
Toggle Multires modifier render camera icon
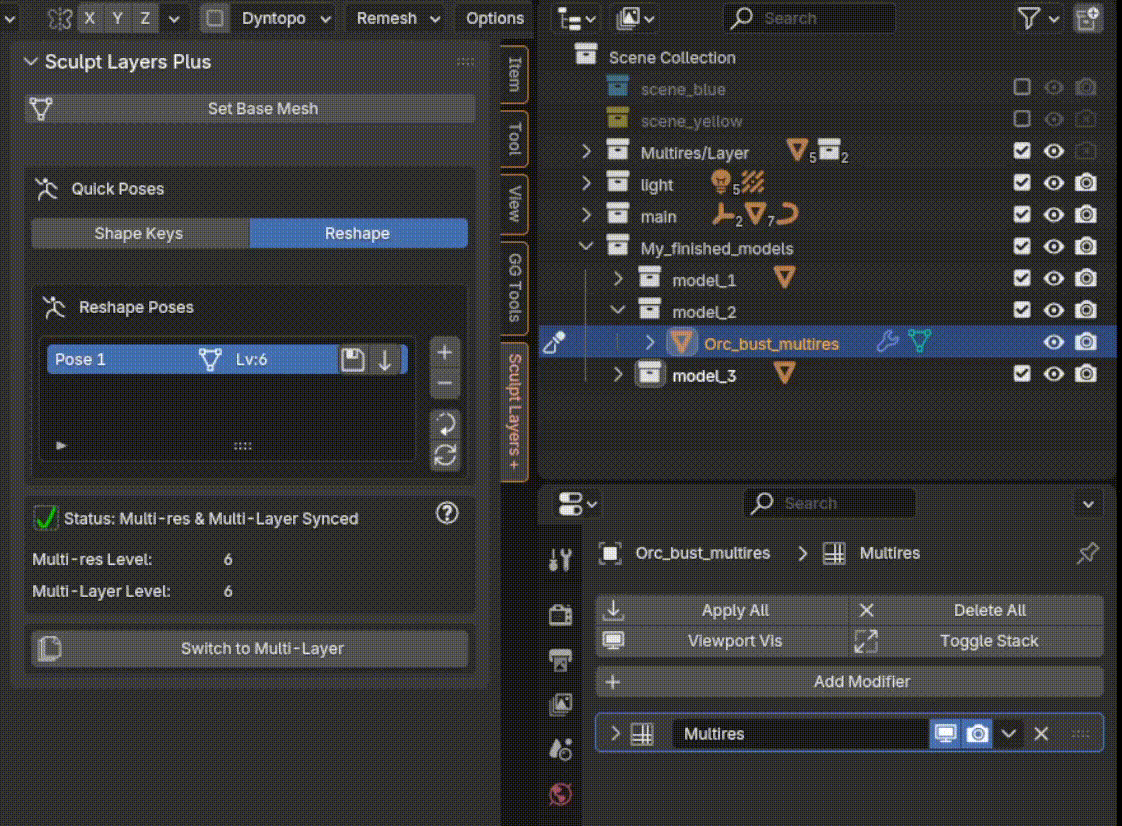pos(977,734)
